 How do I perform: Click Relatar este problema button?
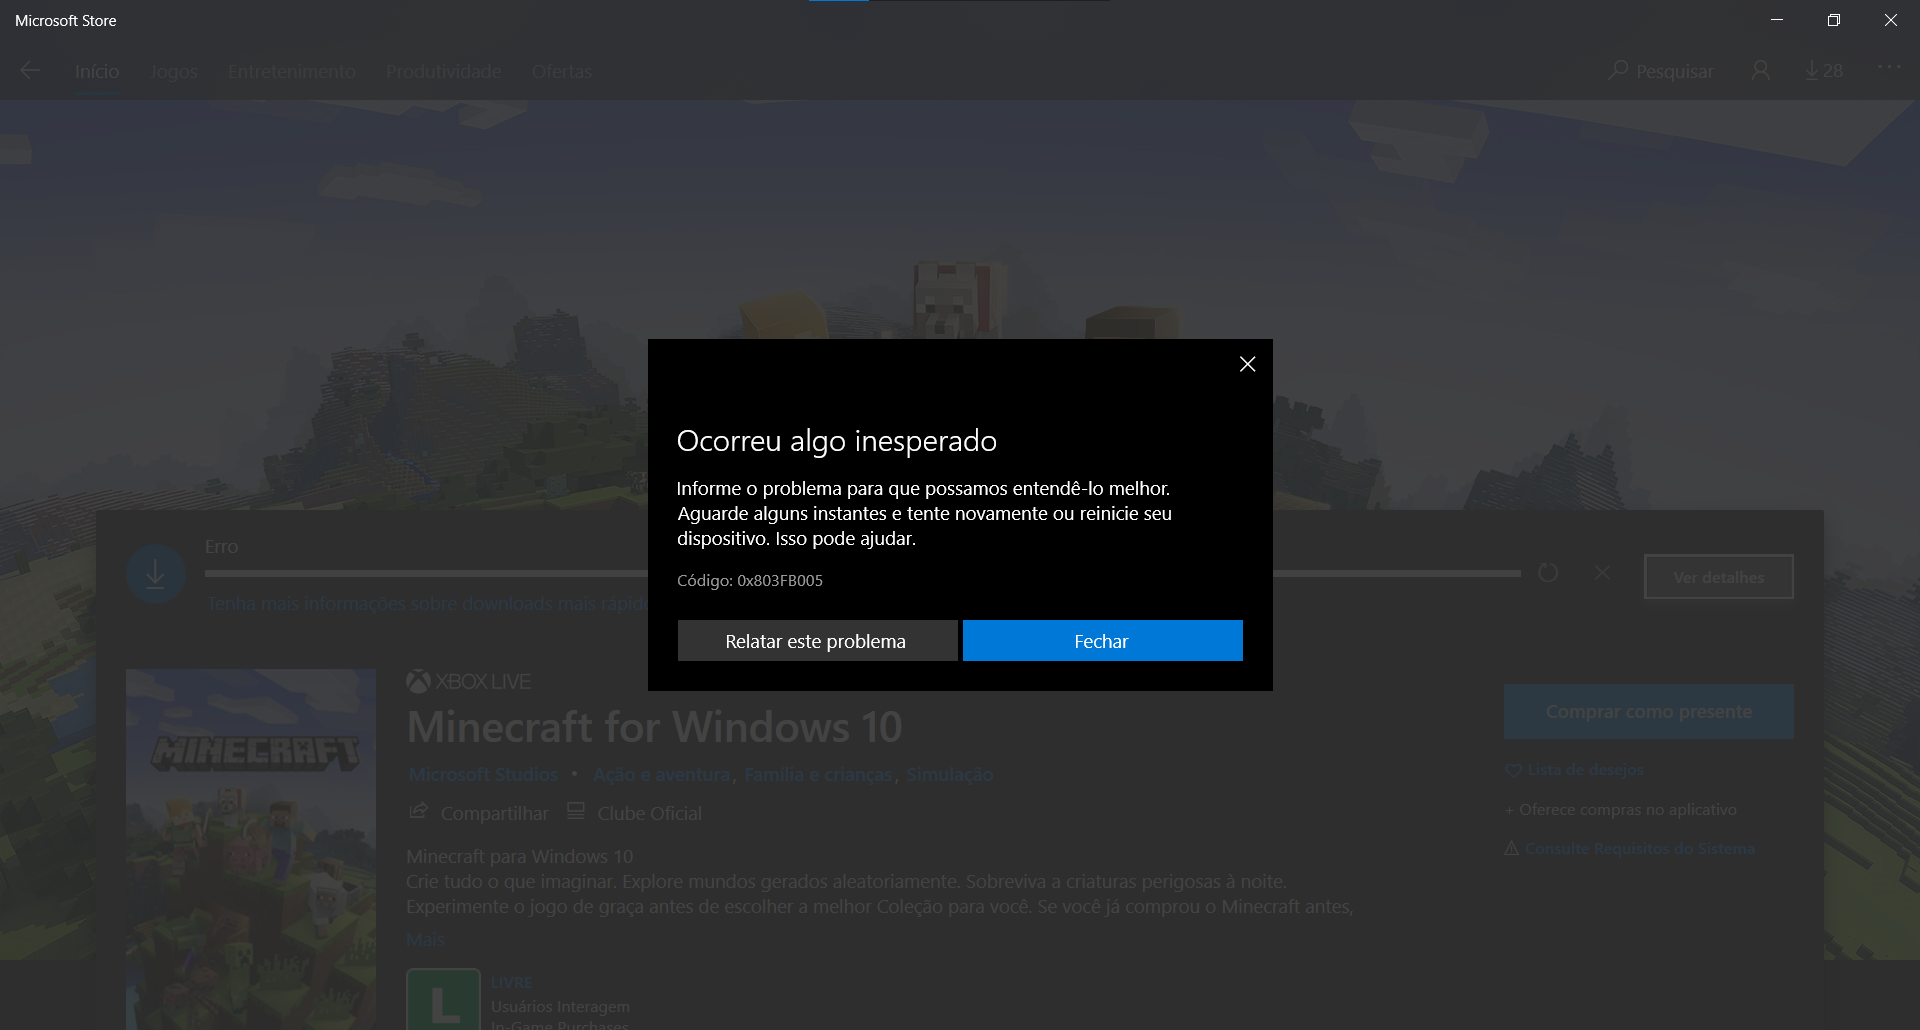pos(817,641)
